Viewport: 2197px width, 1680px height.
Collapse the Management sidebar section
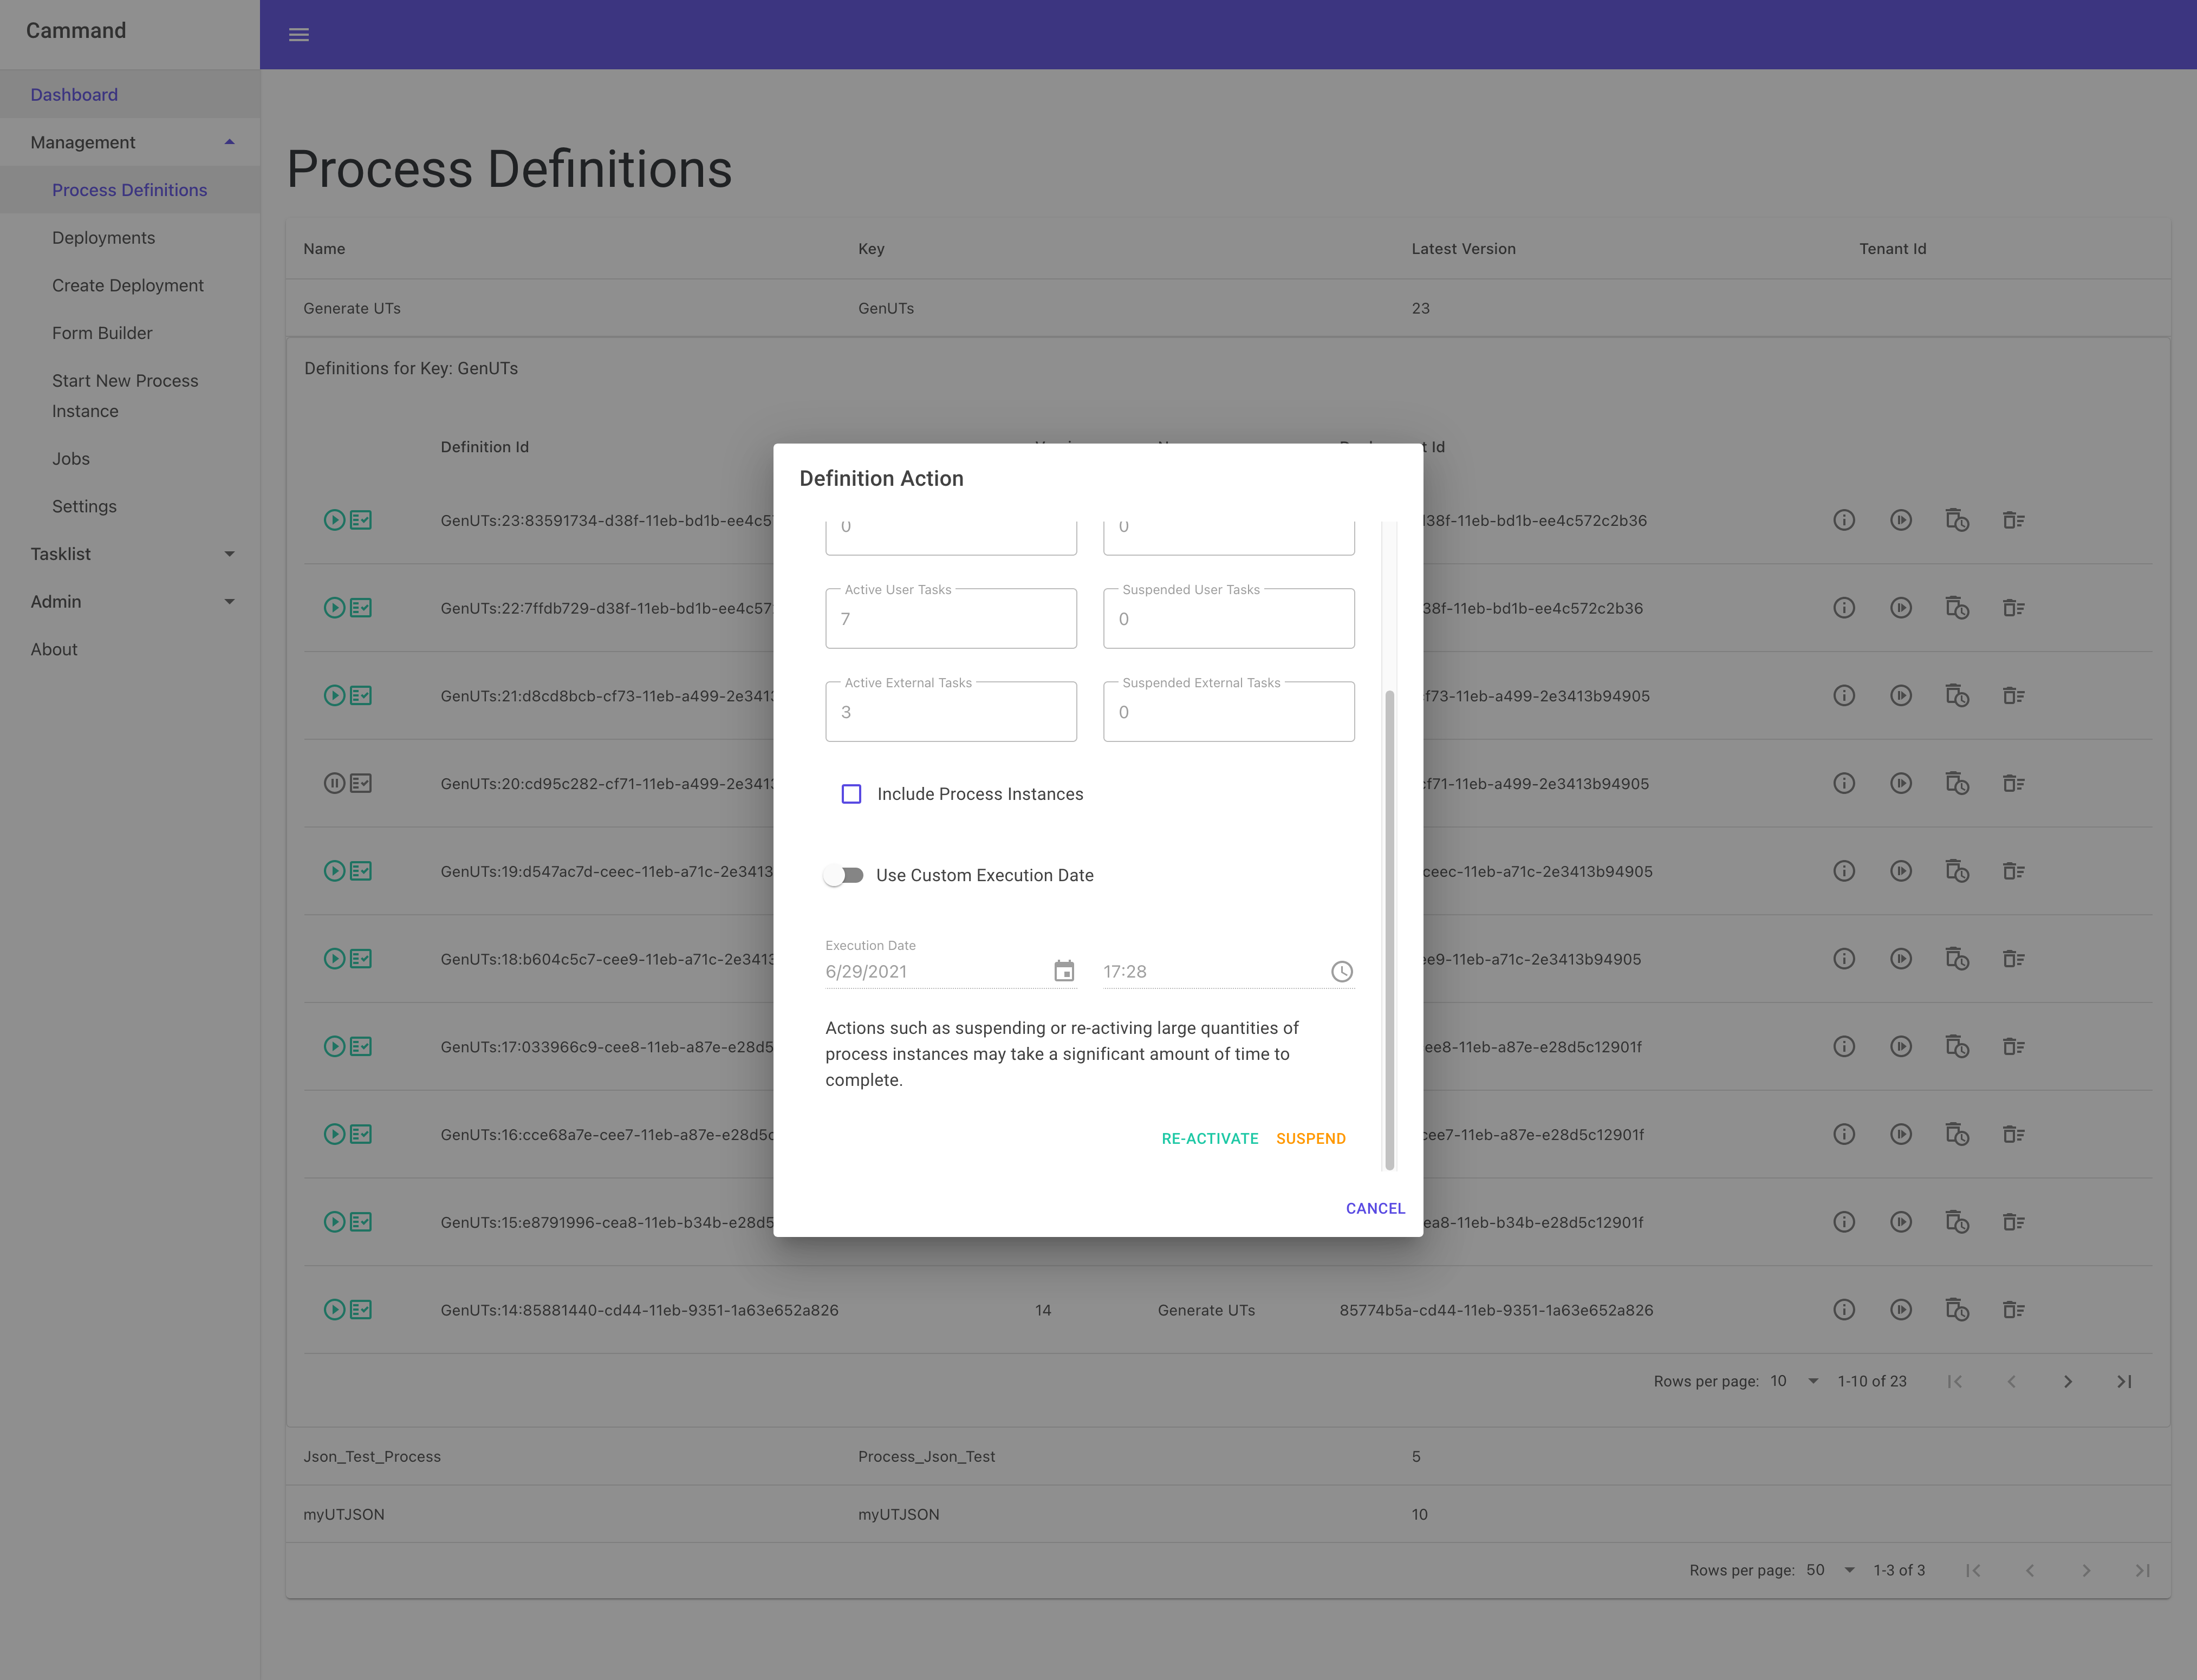229,142
